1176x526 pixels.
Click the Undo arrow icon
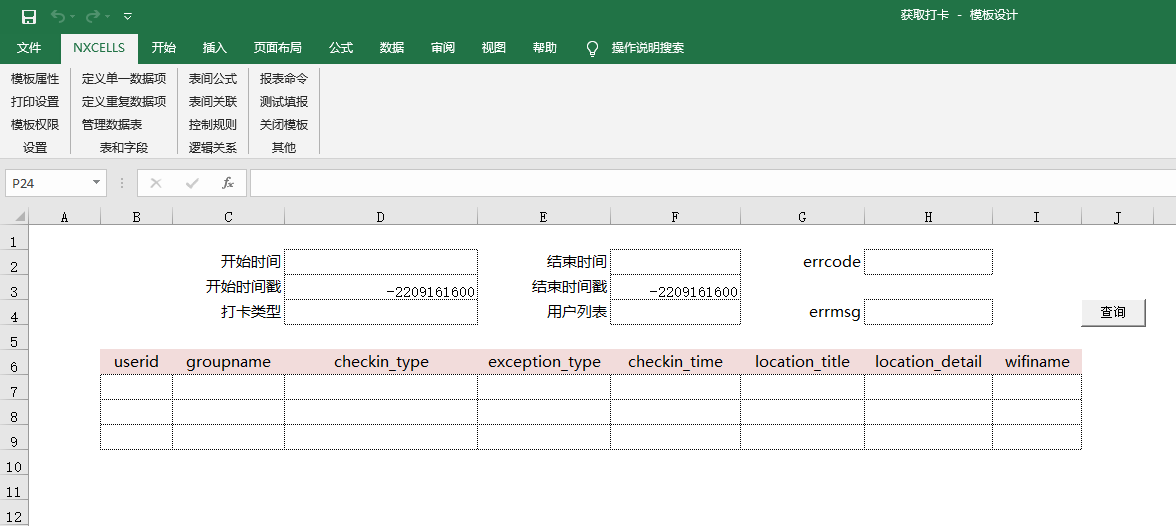58,16
